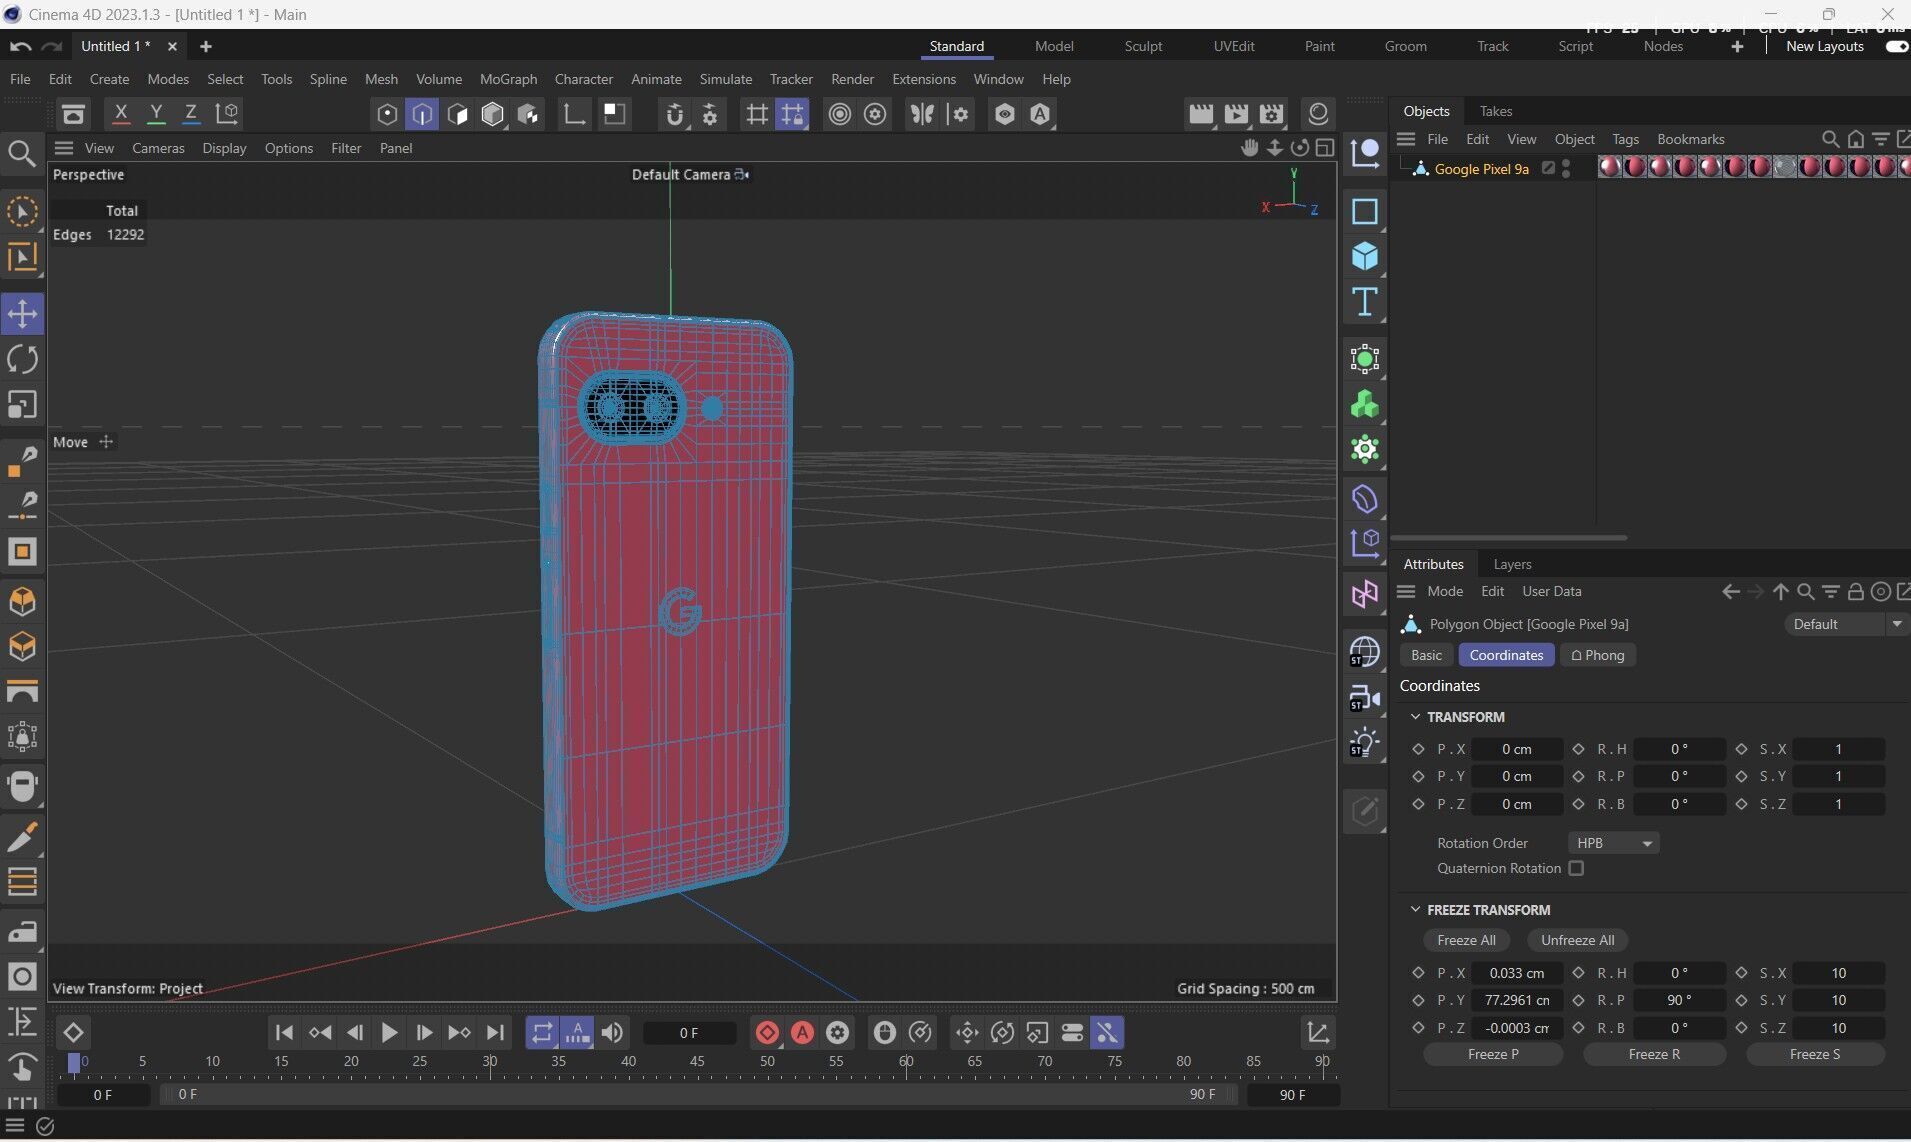Image resolution: width=1911 pixels, height=1142 pixels.
Task: Add a Text spline with T icon
Action: tap(1365, 302)
